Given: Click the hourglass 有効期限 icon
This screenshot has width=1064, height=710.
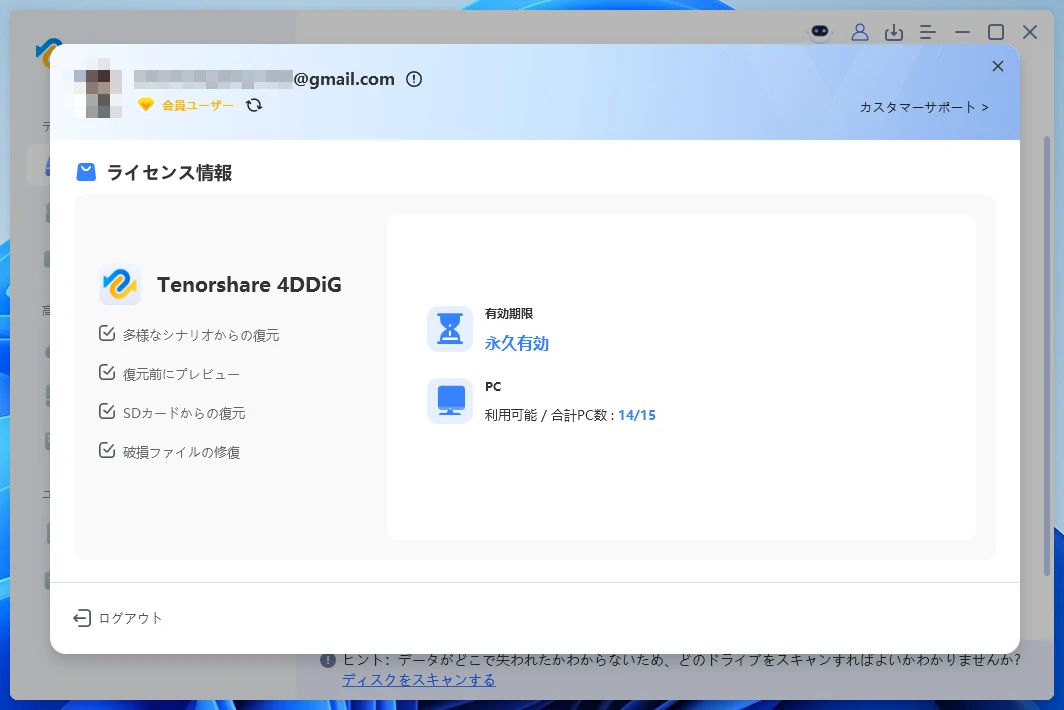Looking at the screenshot, I should [450, 329].
